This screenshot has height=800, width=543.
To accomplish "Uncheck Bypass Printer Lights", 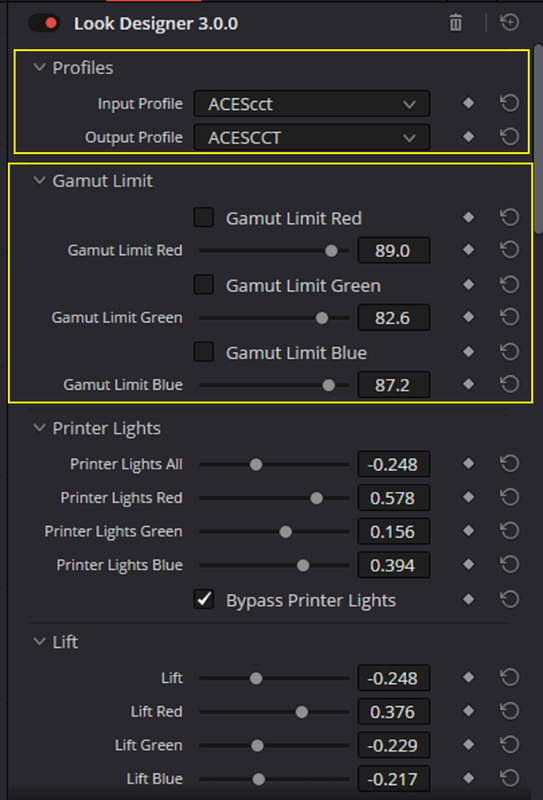I will click(204, 599).
